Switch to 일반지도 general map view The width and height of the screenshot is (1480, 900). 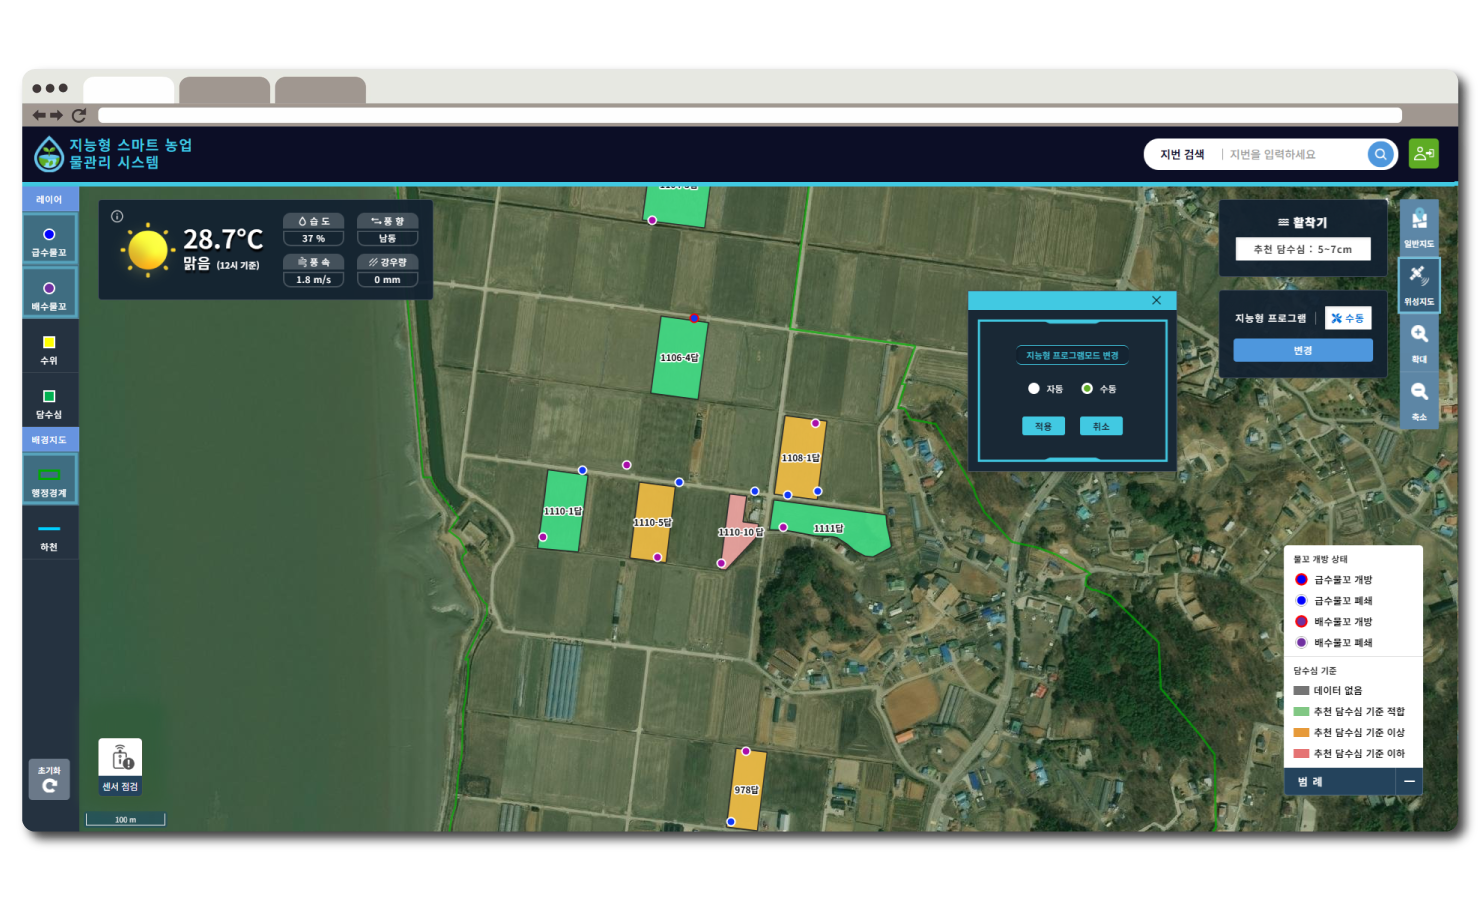[x=1418, y=227]
